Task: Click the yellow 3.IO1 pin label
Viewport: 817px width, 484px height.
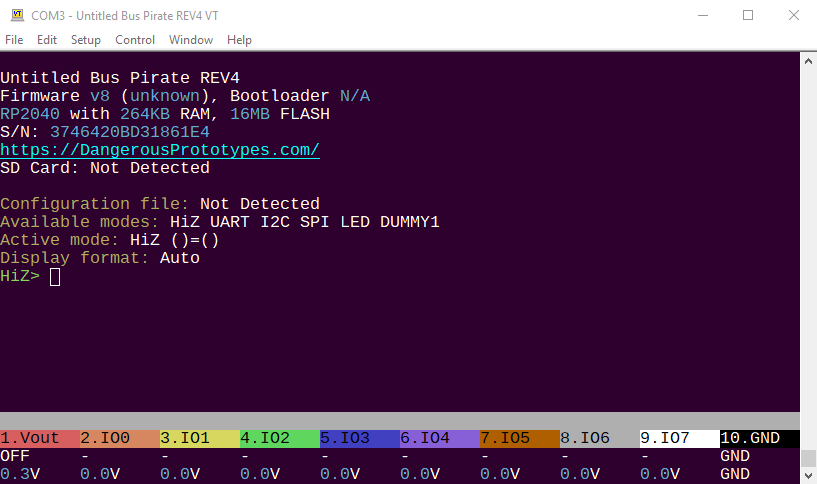Action: [200, 438]
